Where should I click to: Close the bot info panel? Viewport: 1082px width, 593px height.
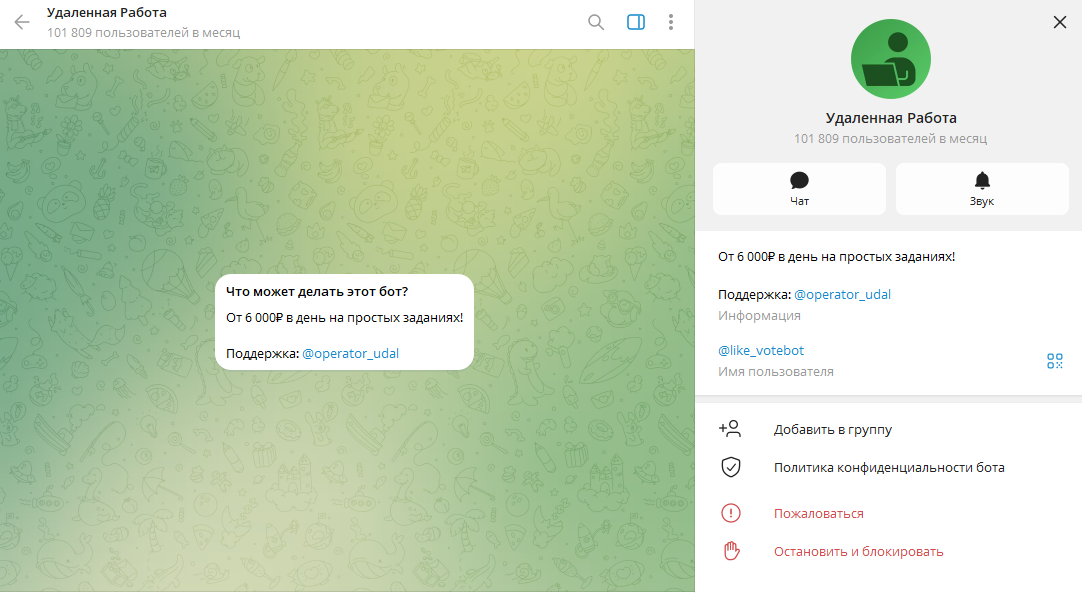[x=1060, y=22]
